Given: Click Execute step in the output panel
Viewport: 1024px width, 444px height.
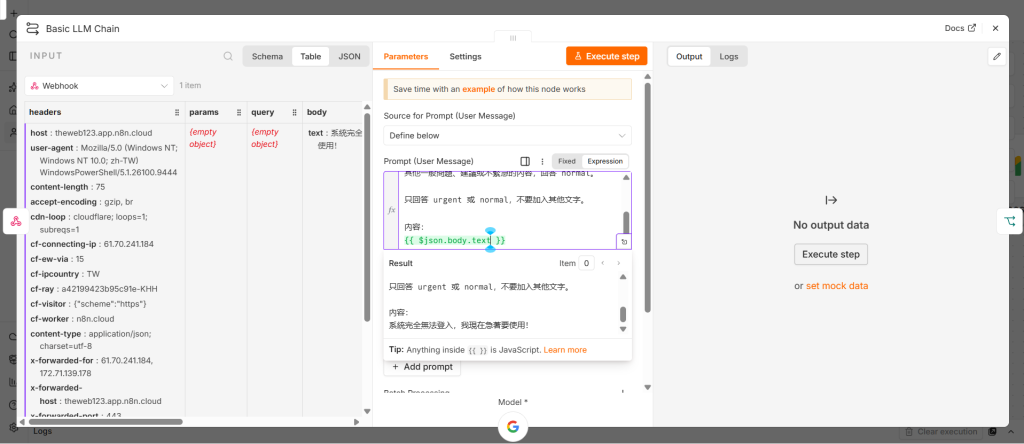Looking at the screenshot, I should pos(831,254).
